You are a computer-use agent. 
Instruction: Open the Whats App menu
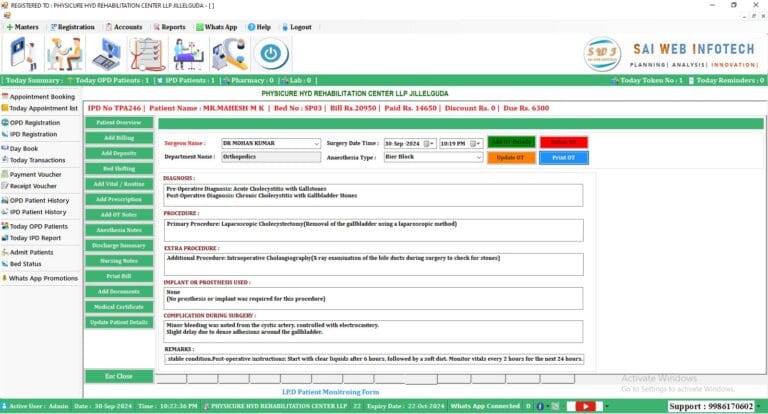216,27
